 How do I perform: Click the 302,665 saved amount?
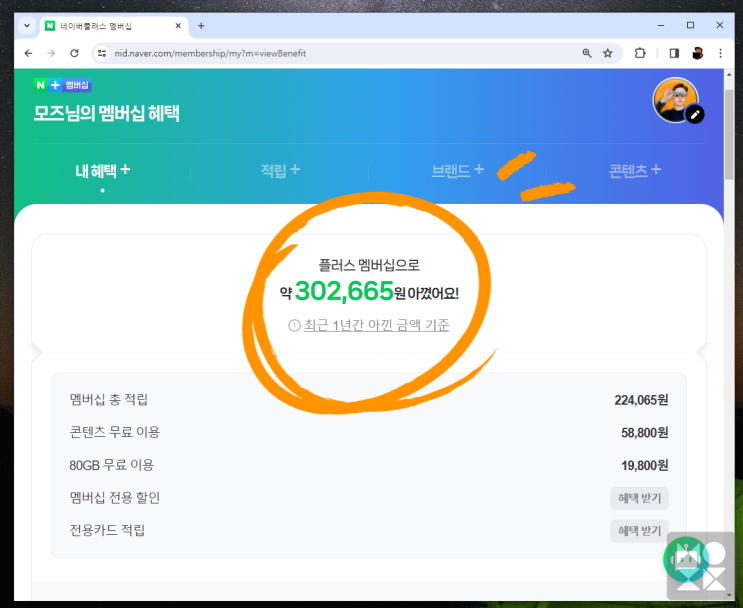(344, 291)
